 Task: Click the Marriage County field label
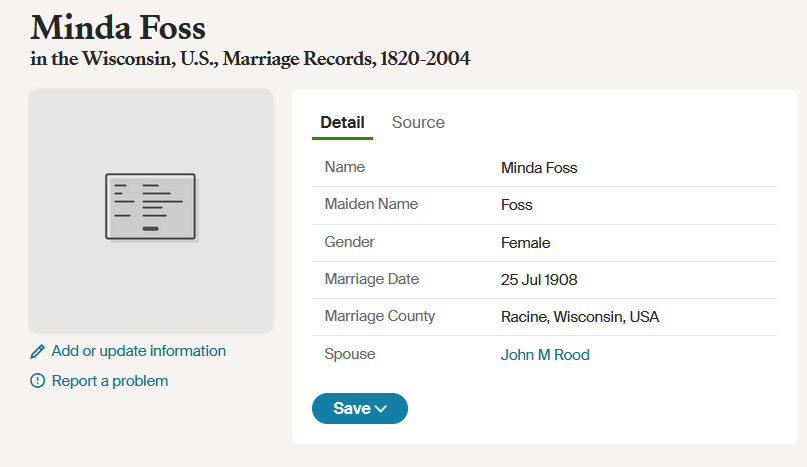pos(379,316)
